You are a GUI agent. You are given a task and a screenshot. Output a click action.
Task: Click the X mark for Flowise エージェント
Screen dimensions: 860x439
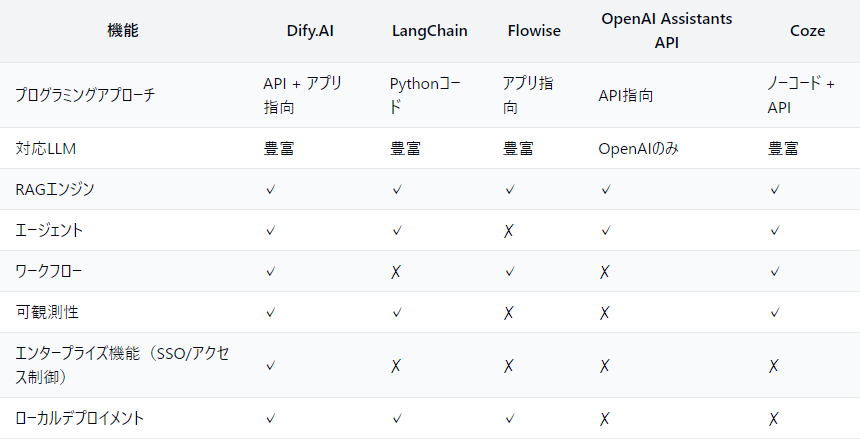(x=509, y=231)
